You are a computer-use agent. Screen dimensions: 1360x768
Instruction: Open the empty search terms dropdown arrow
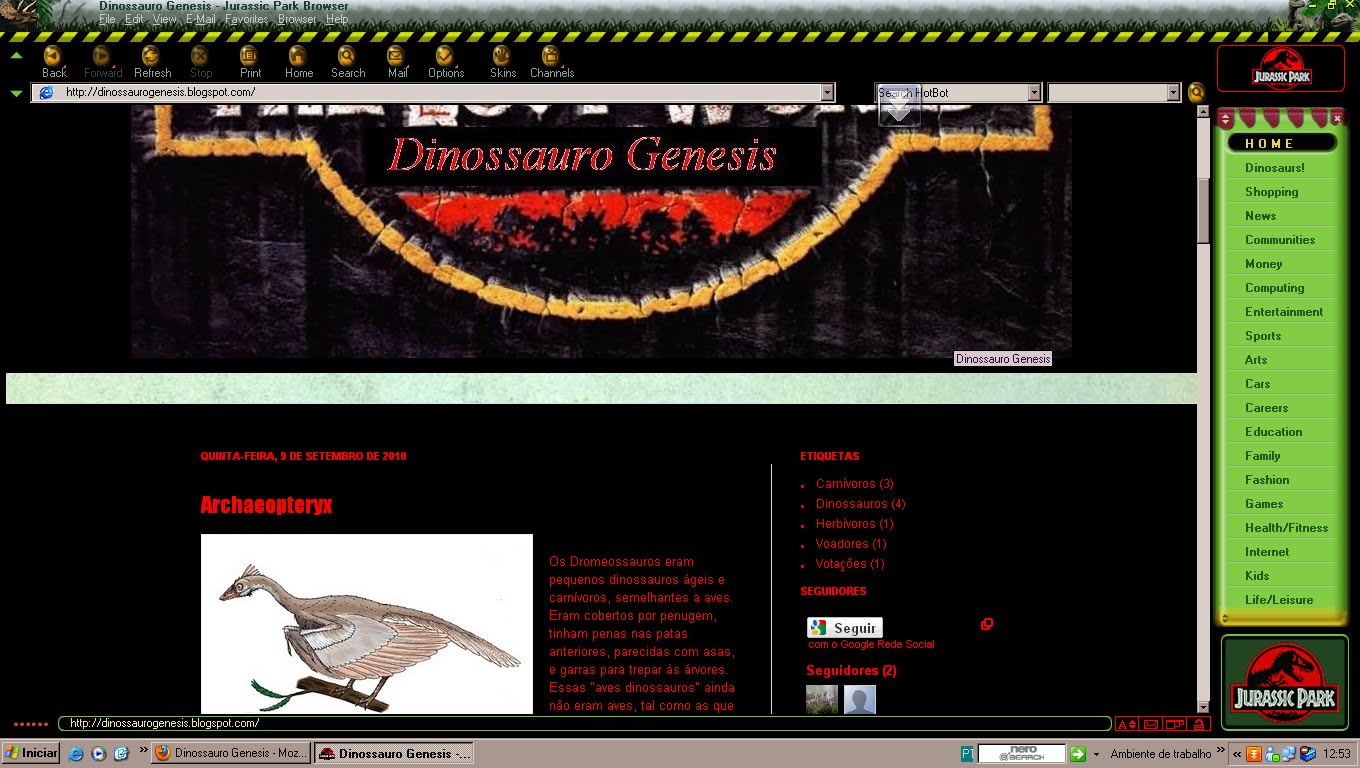point(1173,93)
